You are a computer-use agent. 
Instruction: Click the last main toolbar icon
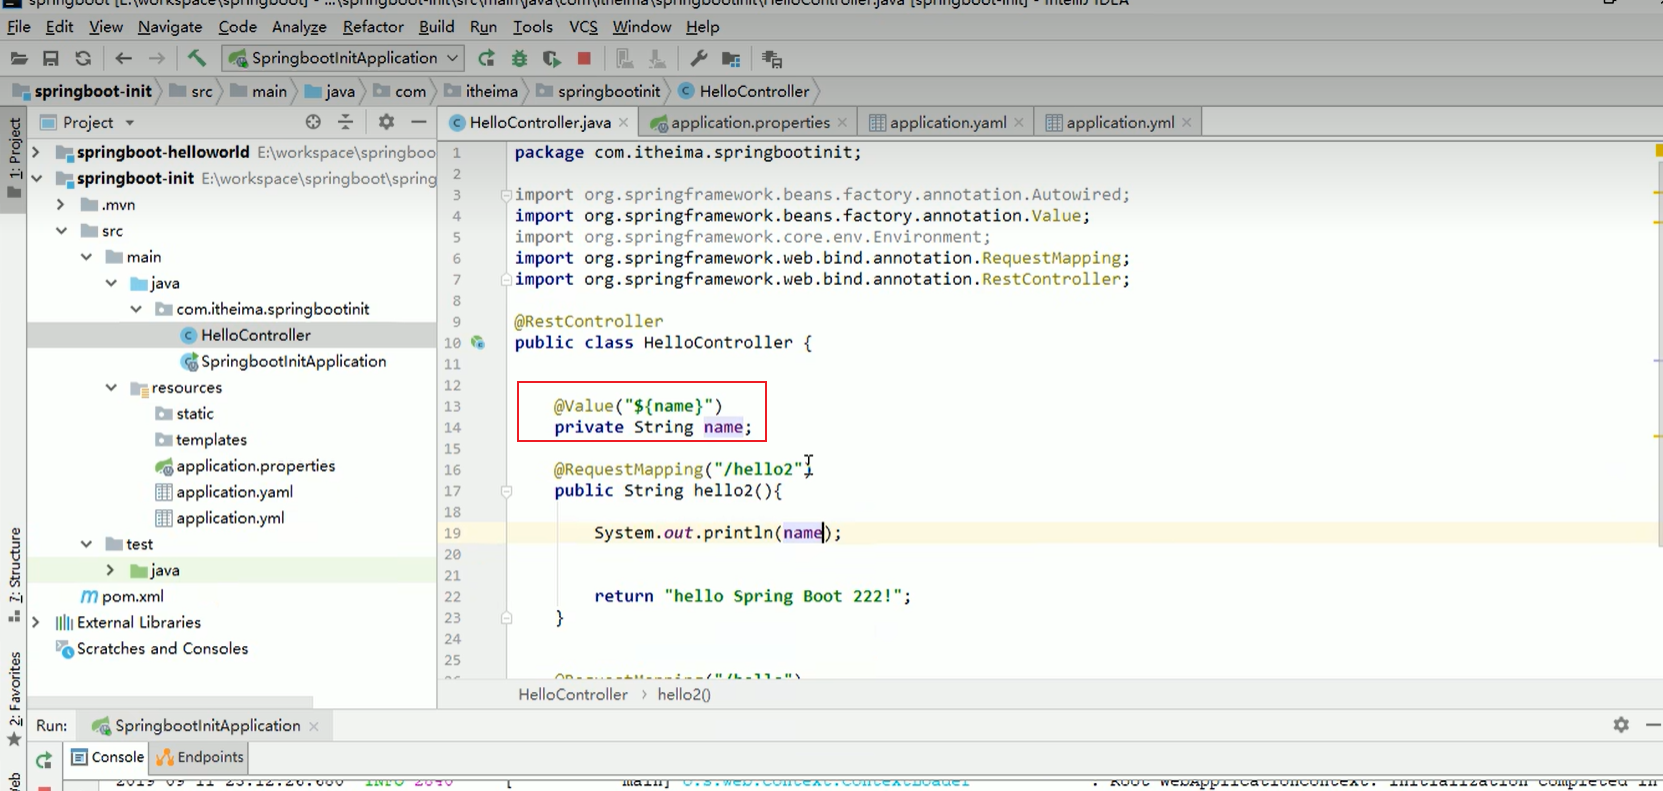771,59
